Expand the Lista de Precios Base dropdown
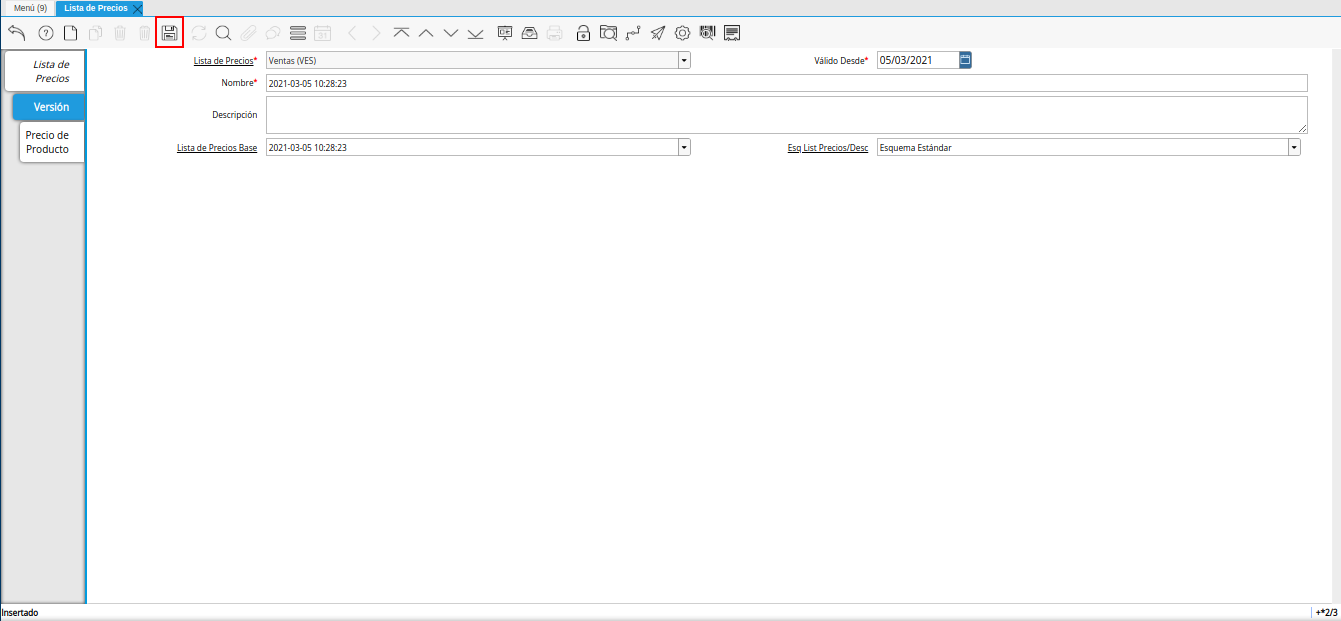The width and height of the screenshot is (1341, 621). (684, 147)
